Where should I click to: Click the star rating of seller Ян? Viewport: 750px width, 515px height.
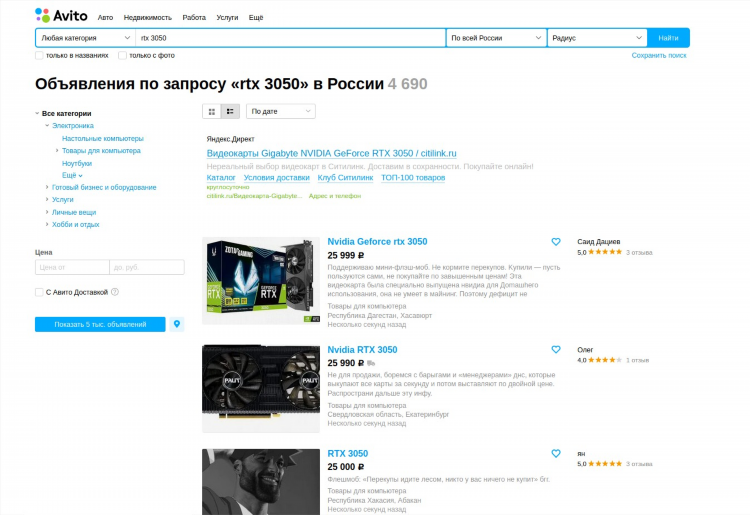(x=605, y=463)
